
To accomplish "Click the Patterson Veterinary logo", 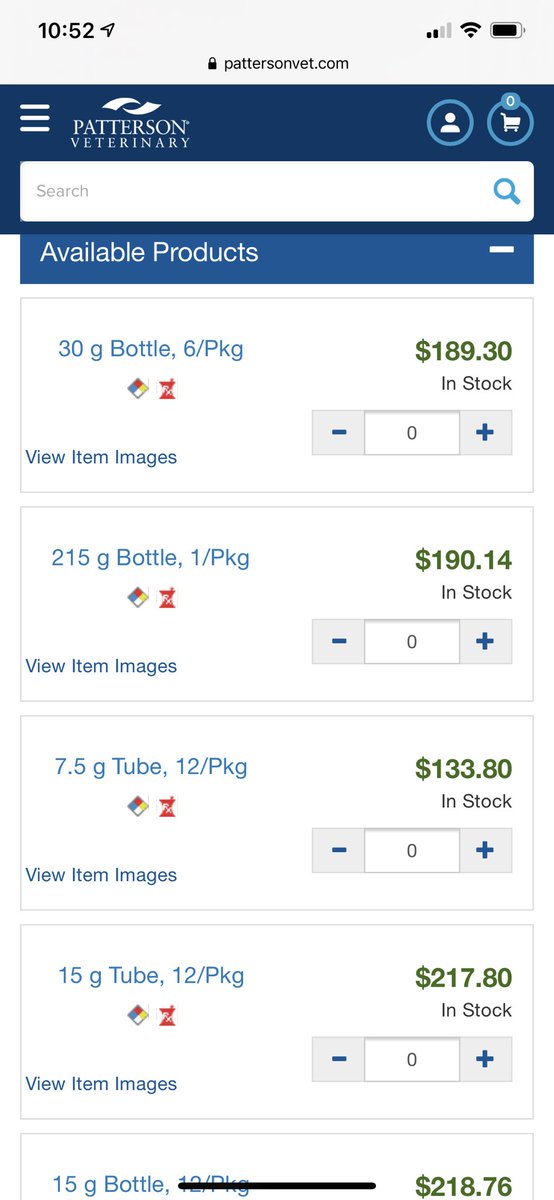I will [130, 123].
